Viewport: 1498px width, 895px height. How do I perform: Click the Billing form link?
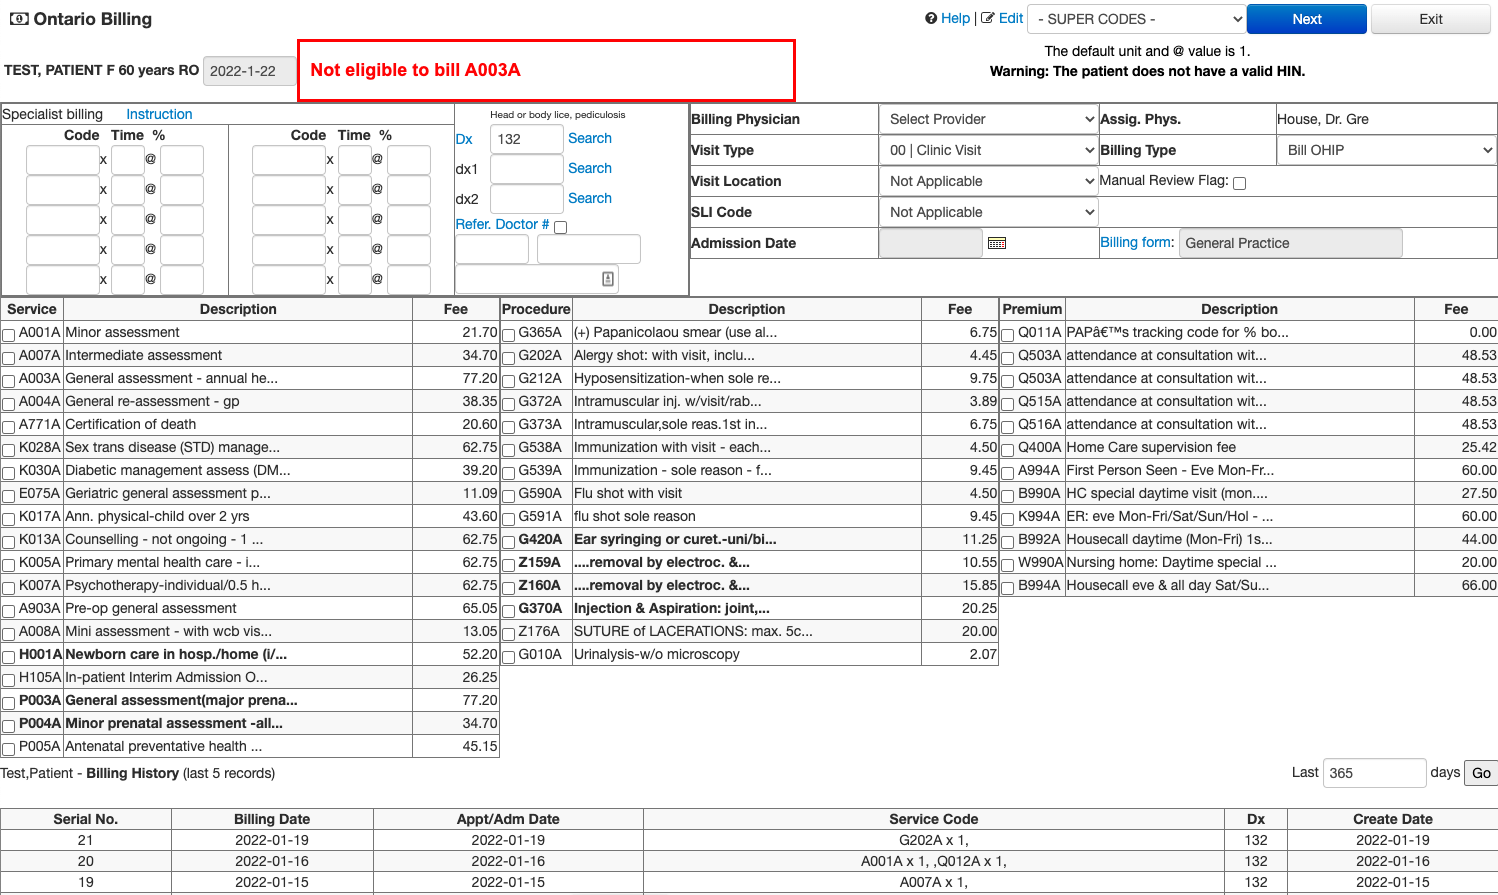pos(1136,242)
